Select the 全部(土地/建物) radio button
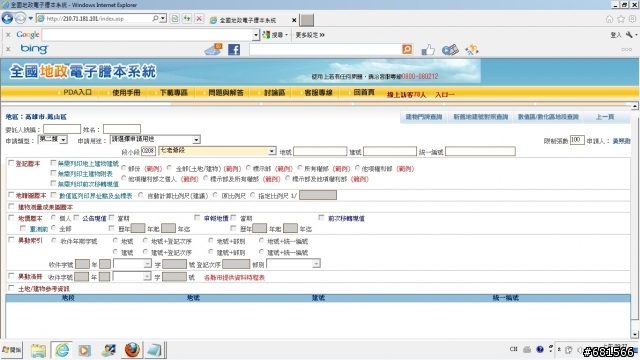 [169, 168]
